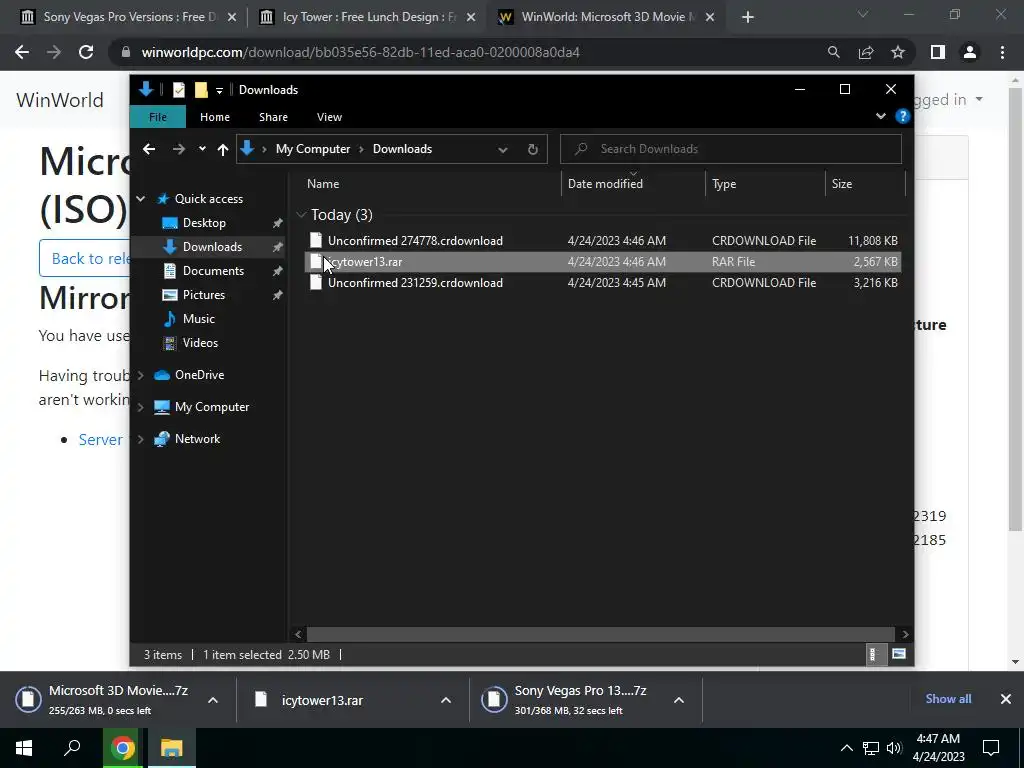The height and width of the screenshot is (768, 1024).
Task: Open recent locations dropdown arrow
Action: coord(202,149)
